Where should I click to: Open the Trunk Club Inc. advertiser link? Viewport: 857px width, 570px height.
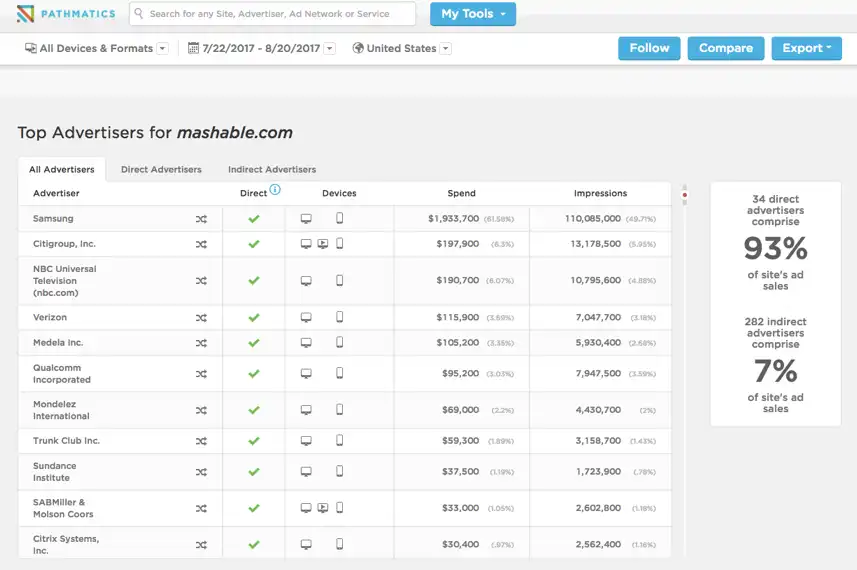[x=66, y=440]
